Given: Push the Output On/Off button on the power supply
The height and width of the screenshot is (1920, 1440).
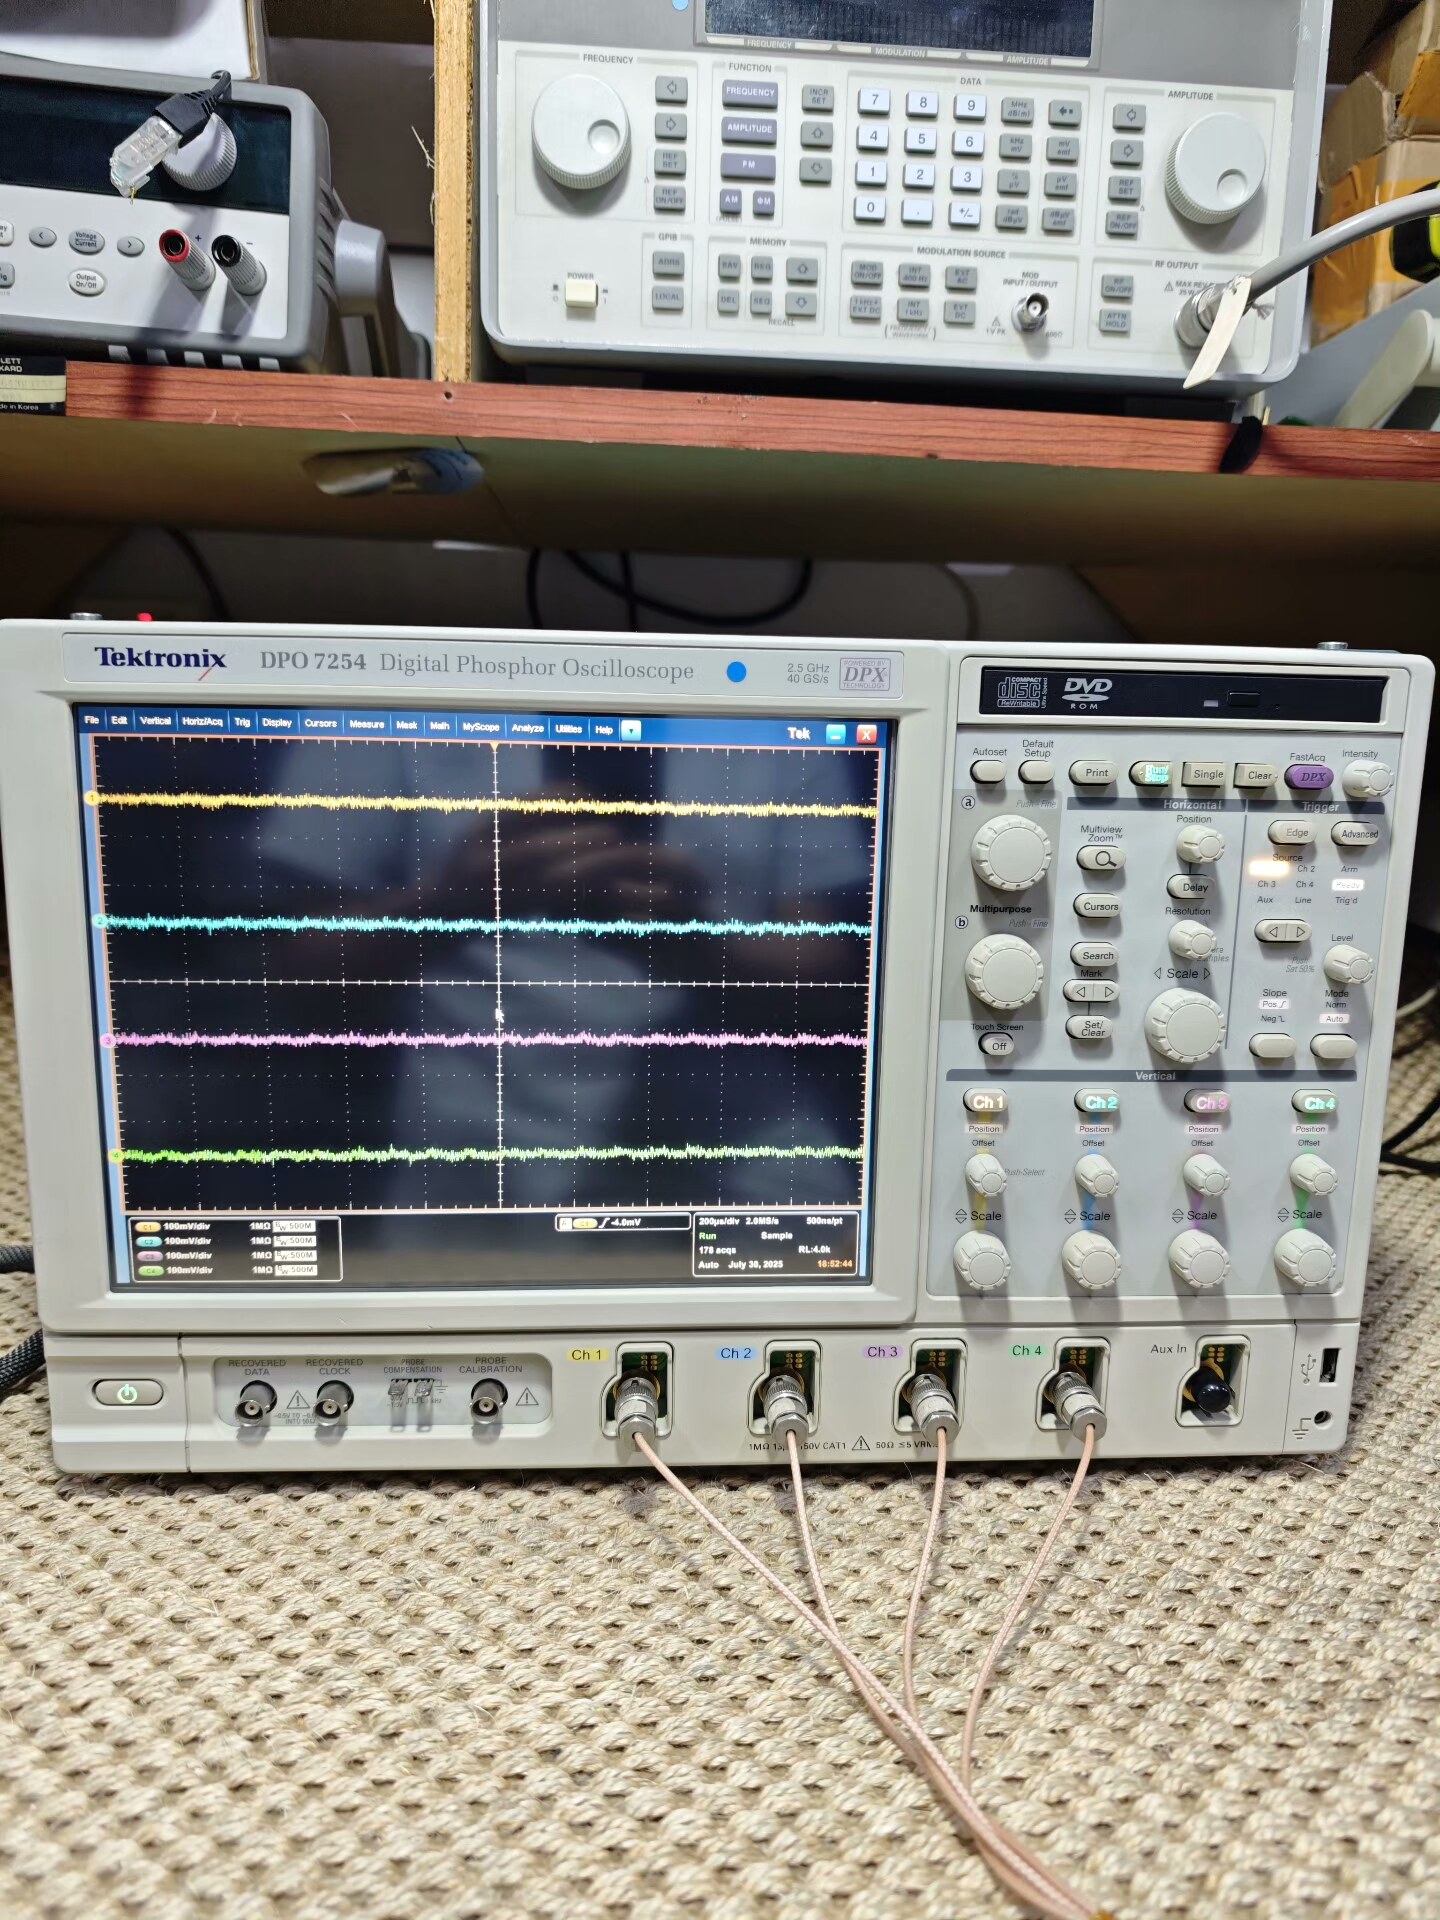Looking at the screenshot, I should (86, 281).
